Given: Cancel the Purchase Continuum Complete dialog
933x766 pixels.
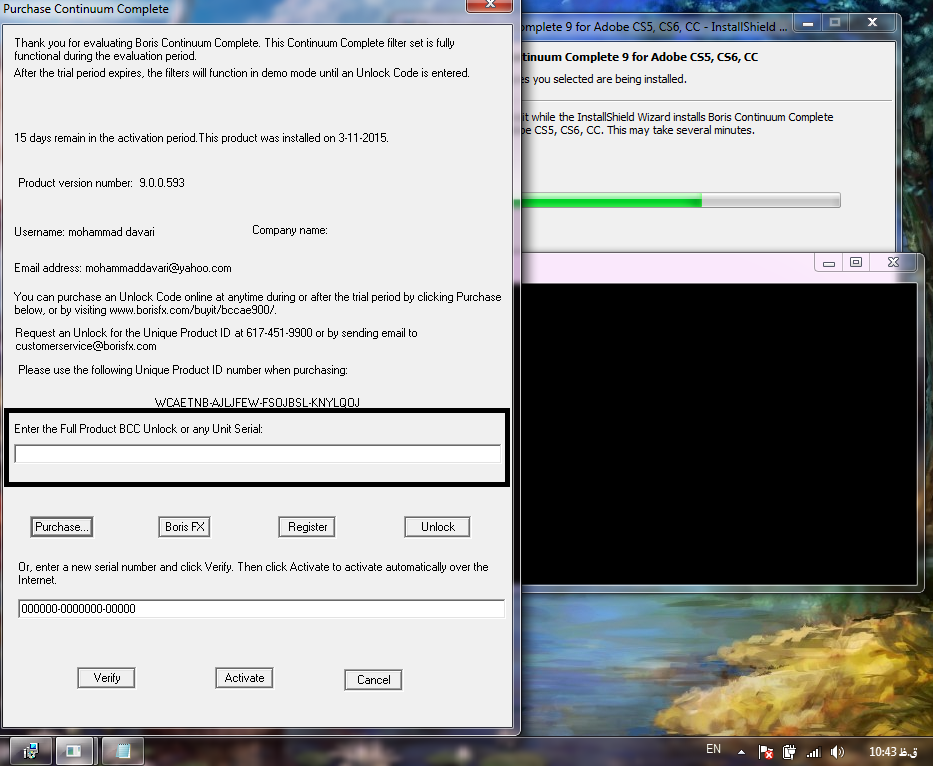Looking at the screenshot, I should tap(373, 680).
